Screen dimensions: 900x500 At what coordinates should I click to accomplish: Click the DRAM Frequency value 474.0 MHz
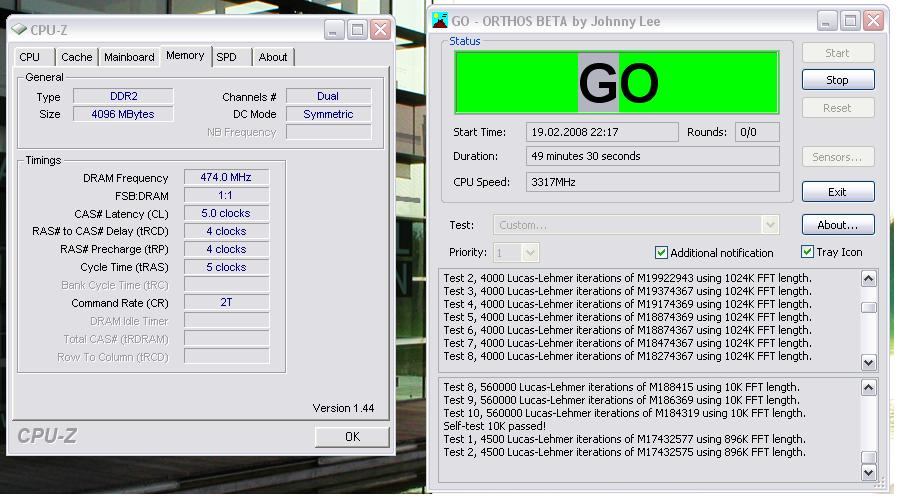(x=226, y=177)
